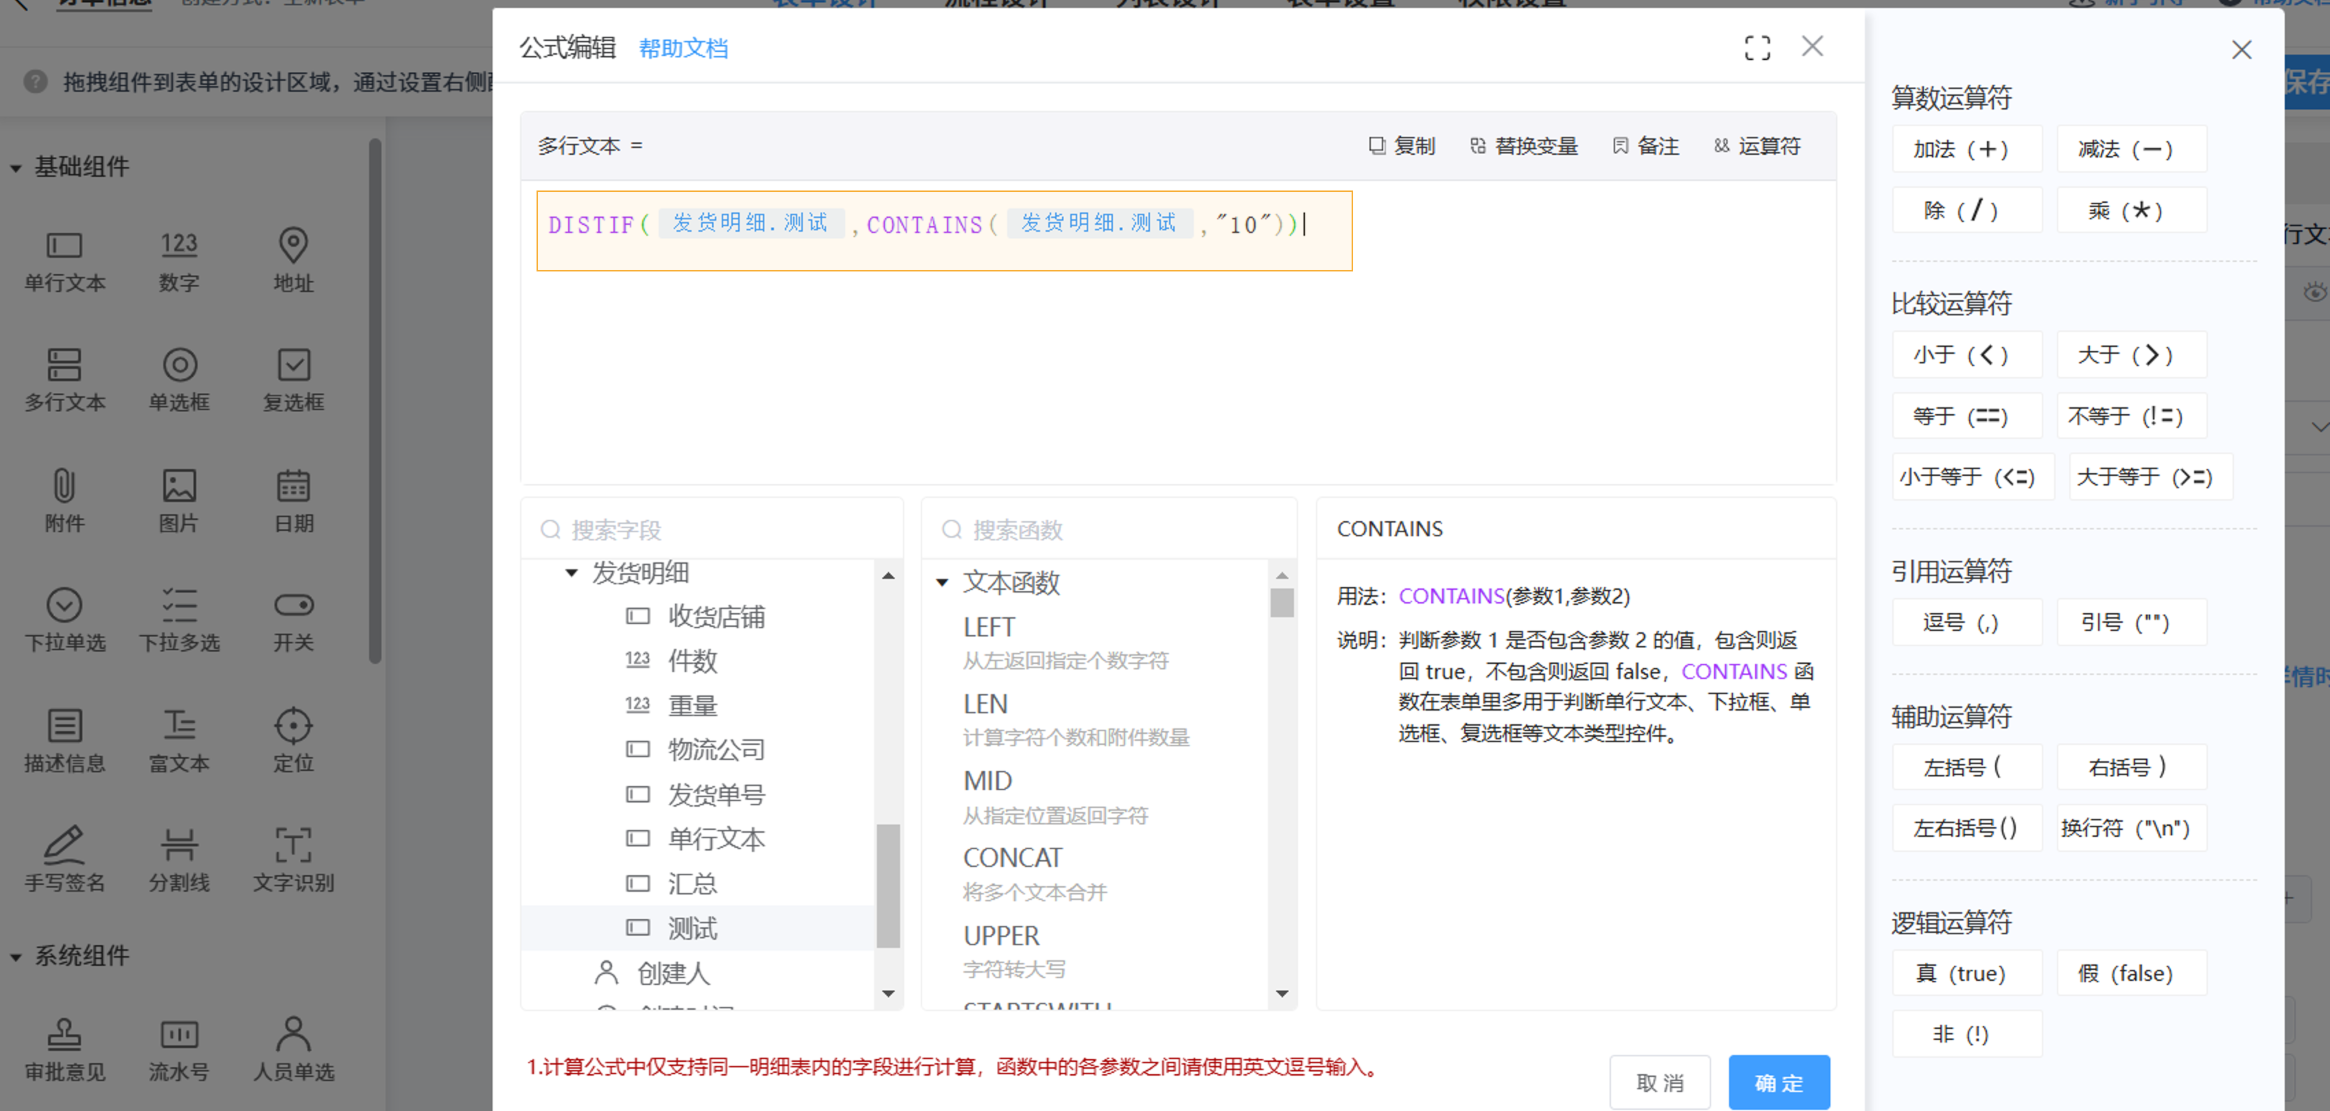Click the field list down arrow
2330x1111 pixels.
pyautogui.click(x=888, y=993)
